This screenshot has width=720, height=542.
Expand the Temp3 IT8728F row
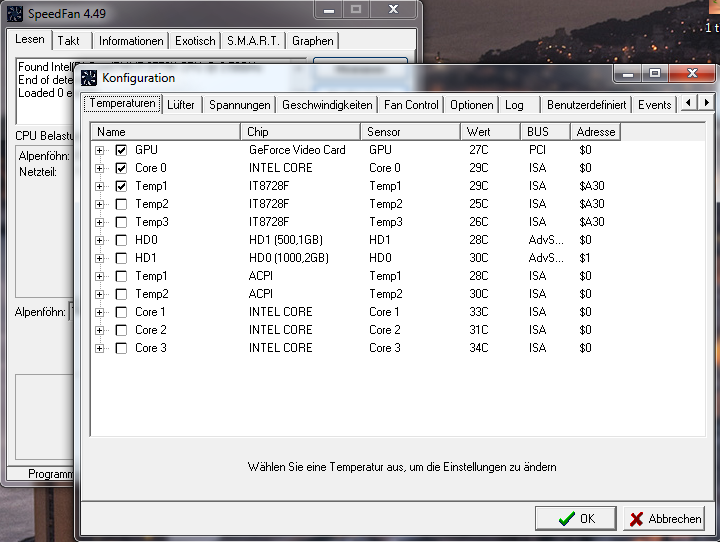tap(99, 222)
